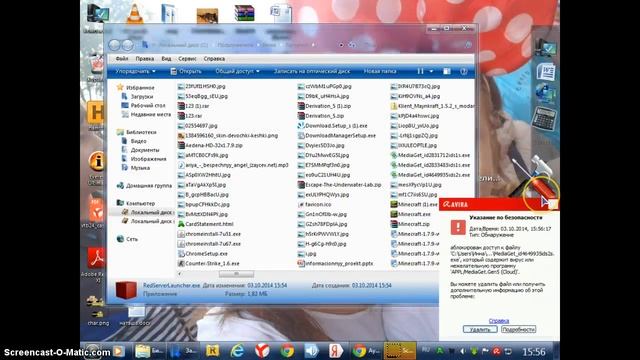Image resolution: width=640 pixels, height=360 pixels.
Task: Open the view options dropdown arrow
Action: tap(431, 71)
